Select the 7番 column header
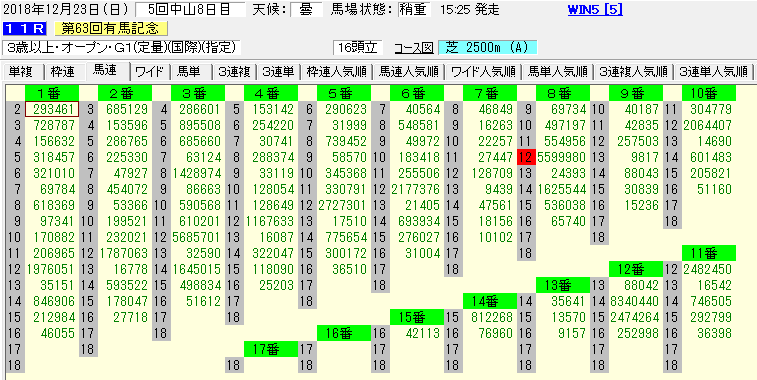Image resolution: width=757 pixels, height=380 pixels. [x=490, y=93]
